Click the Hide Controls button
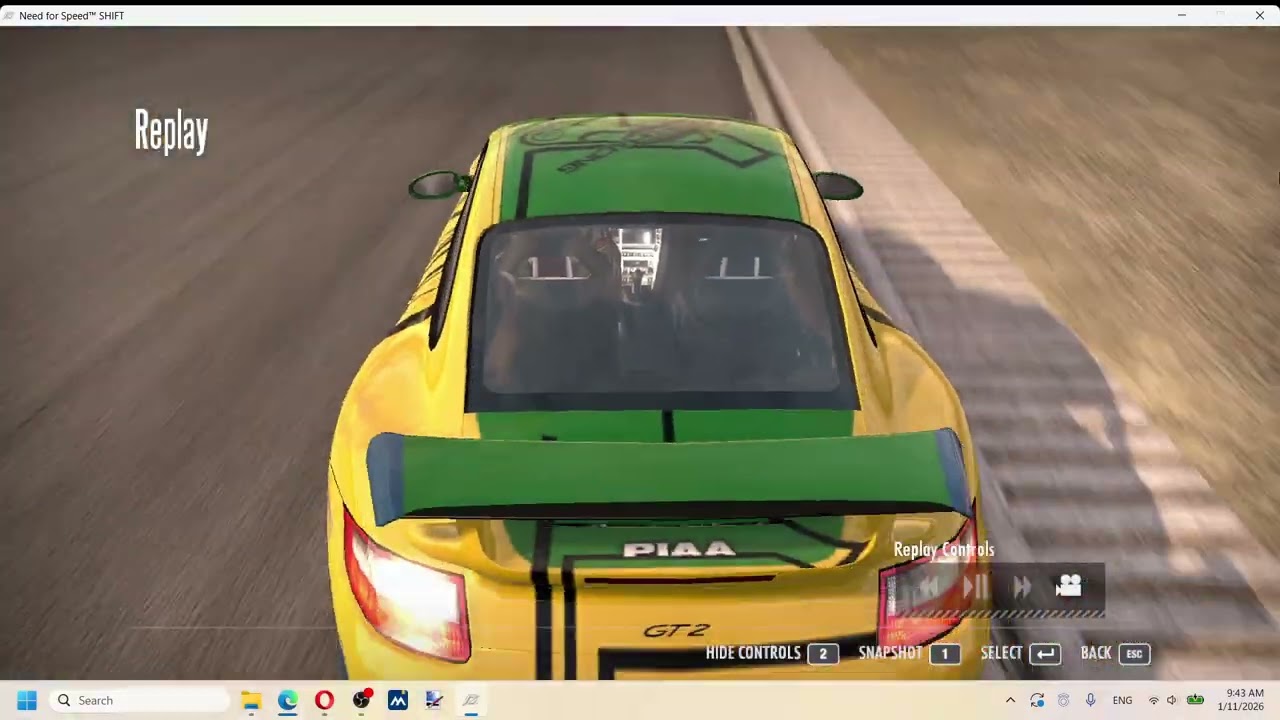The width and height of the screenshot is (1280, 720). point(772,653)
